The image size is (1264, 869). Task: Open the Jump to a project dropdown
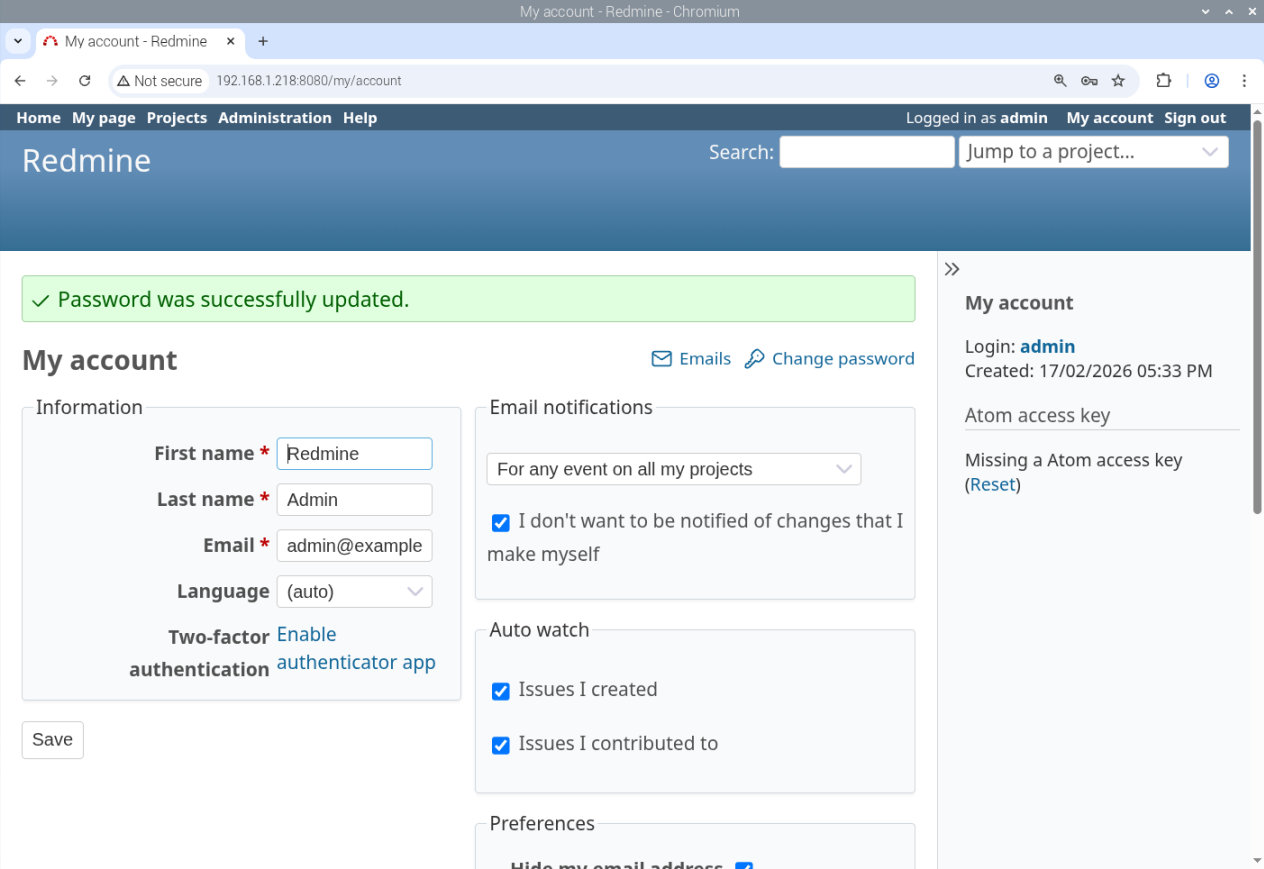(1093, 151)
